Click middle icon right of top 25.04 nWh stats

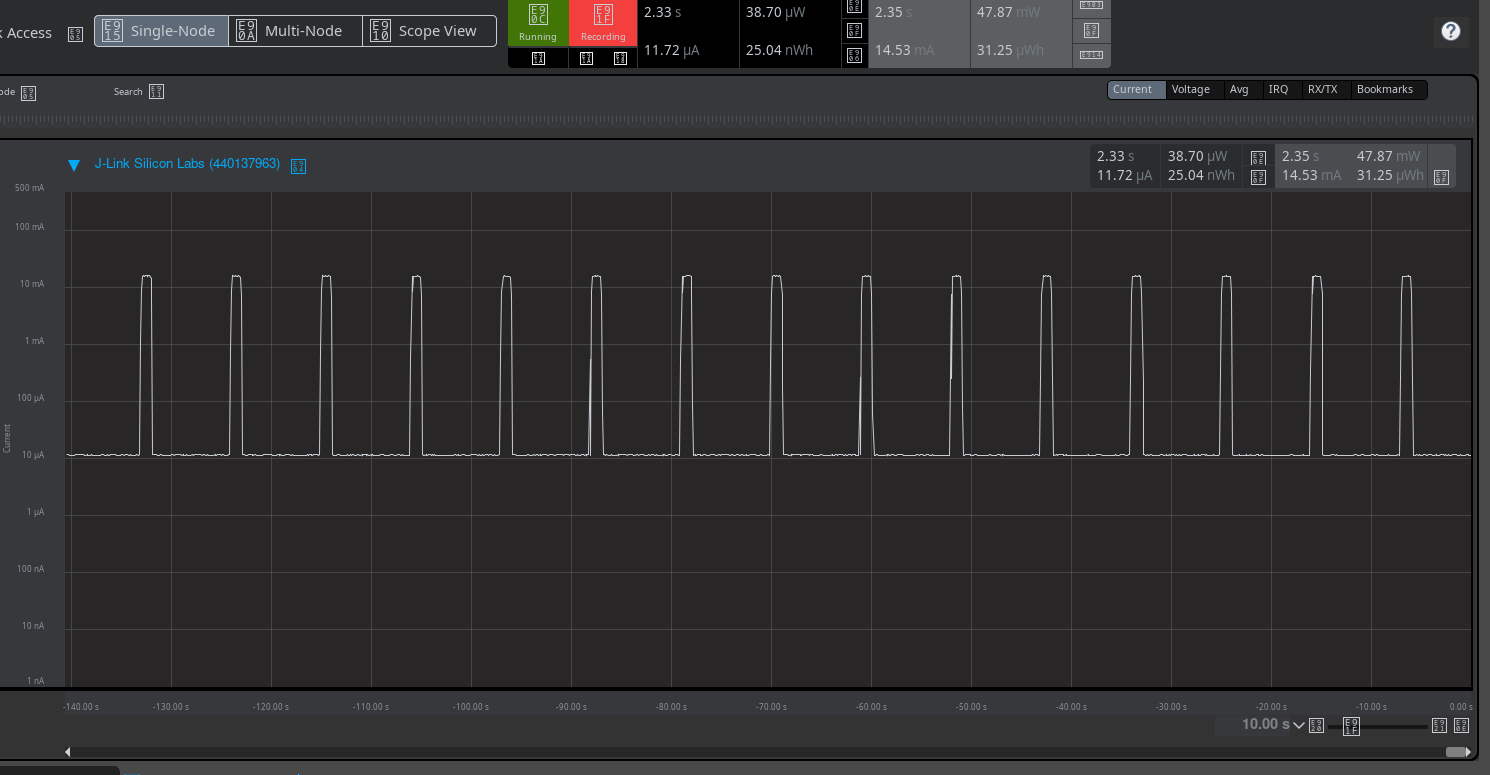click(854, 31)
